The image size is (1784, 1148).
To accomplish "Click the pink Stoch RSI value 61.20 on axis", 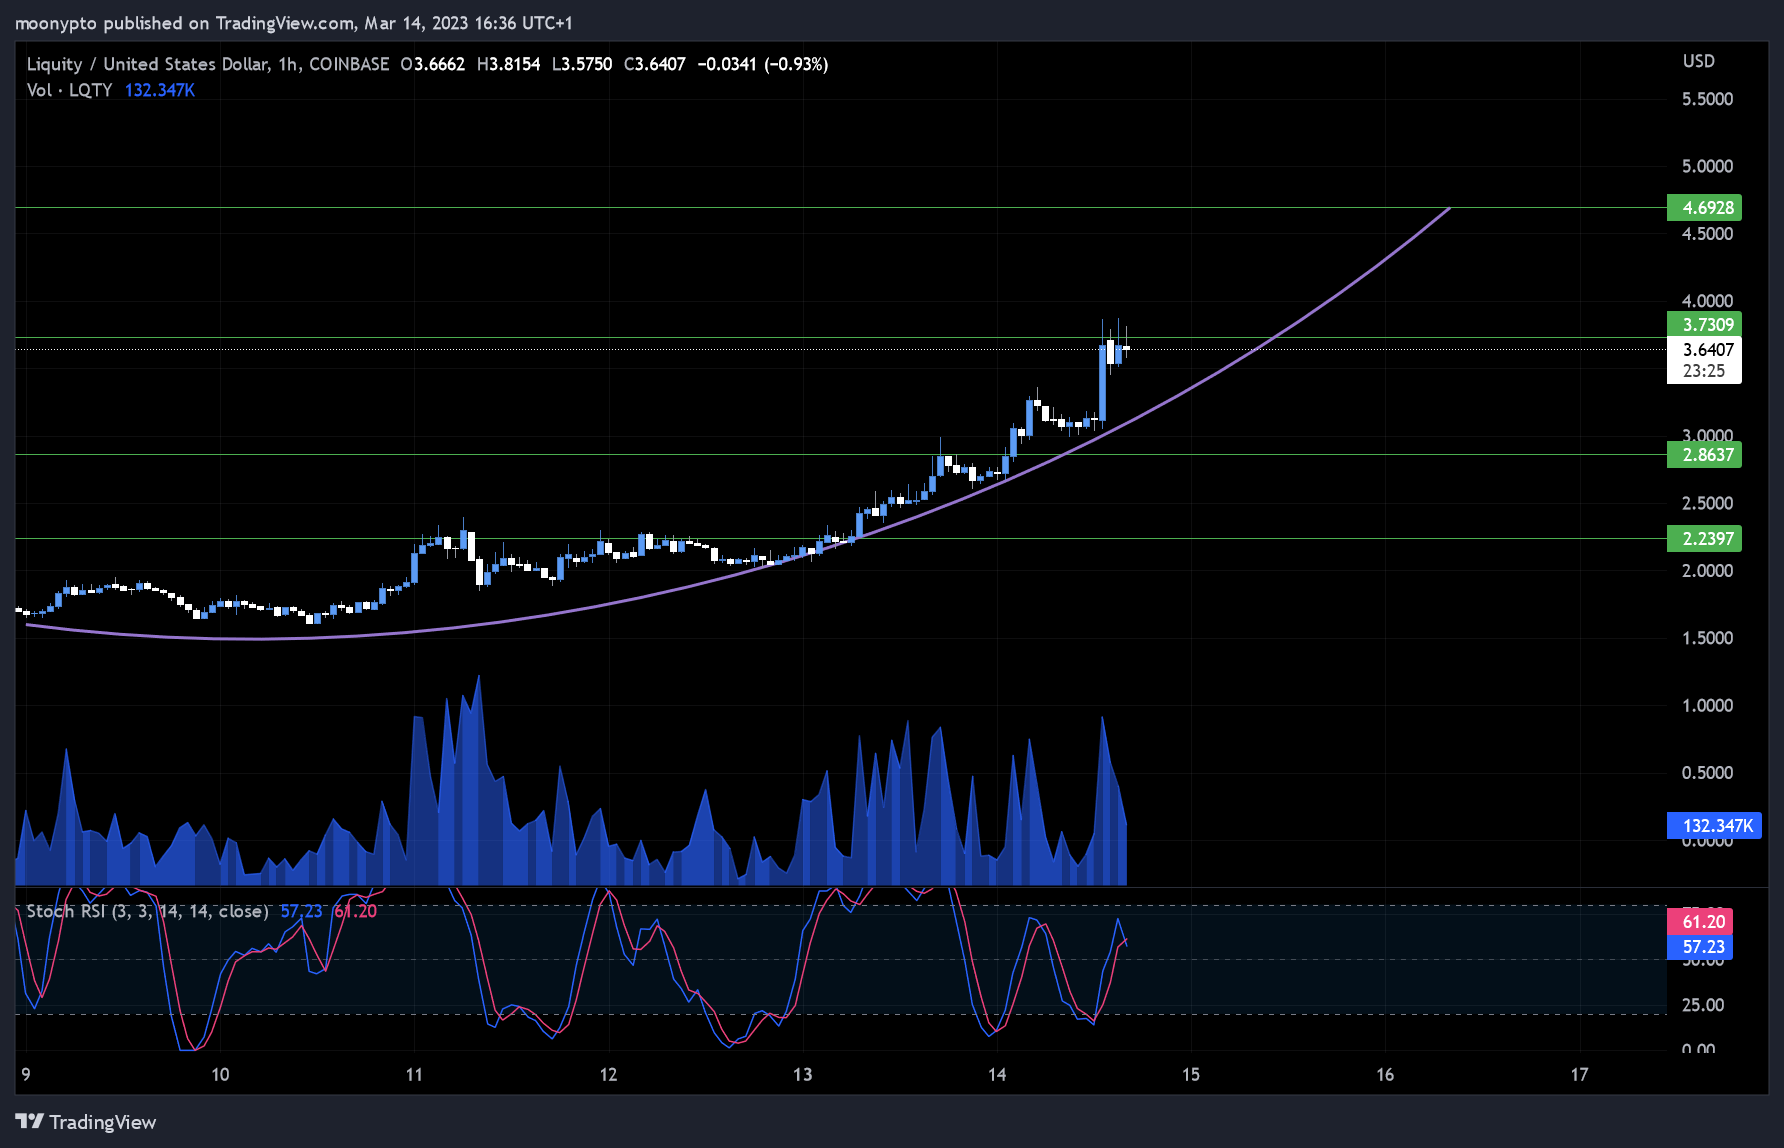I will 1700,922.
